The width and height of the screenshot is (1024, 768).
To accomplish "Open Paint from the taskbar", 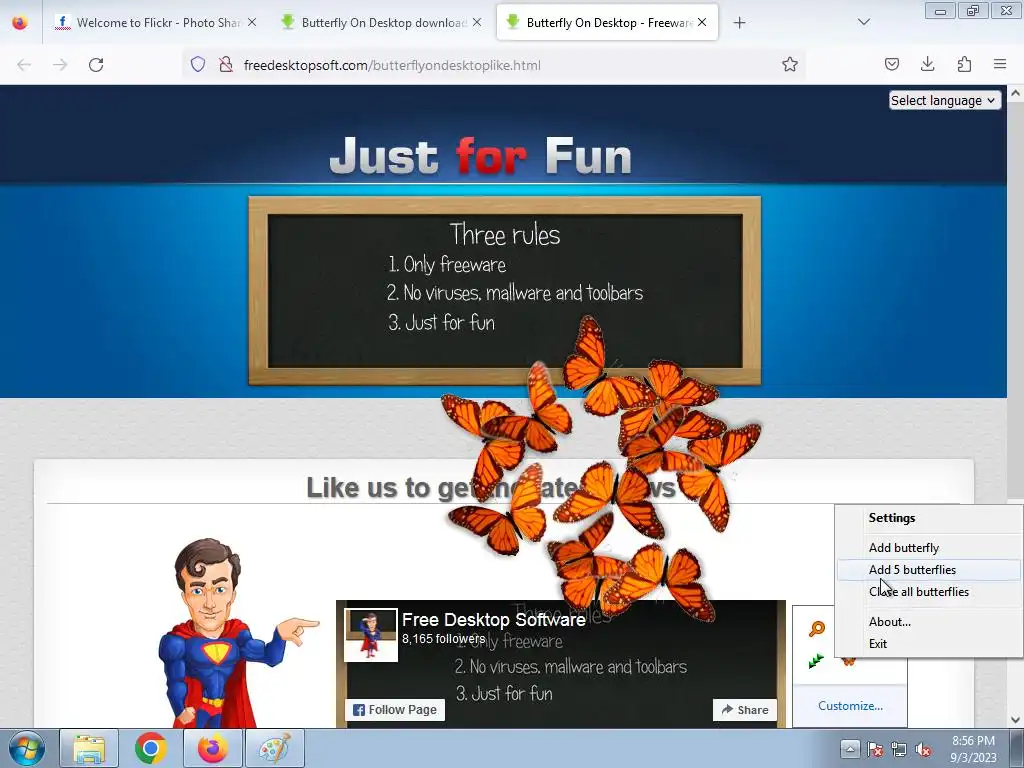I will [x=275, y=748].
